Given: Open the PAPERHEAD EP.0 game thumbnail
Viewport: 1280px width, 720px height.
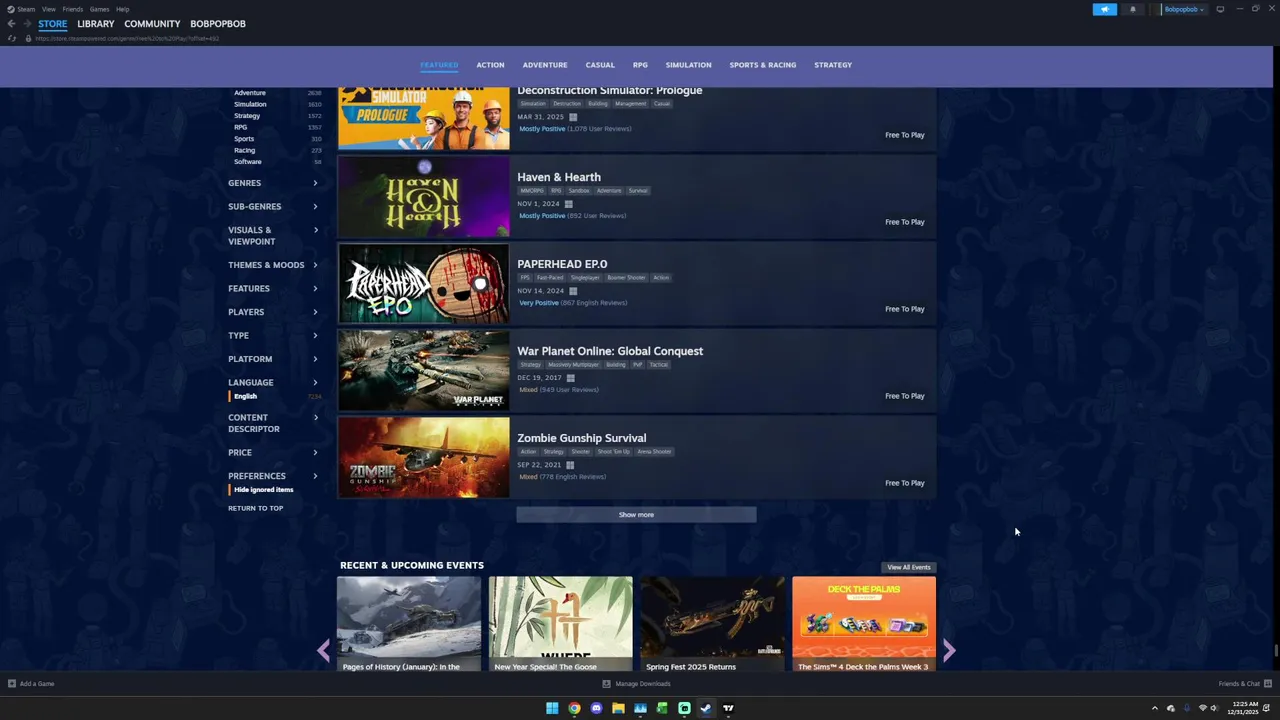Looking at the screenshot, I should point(424,284).
